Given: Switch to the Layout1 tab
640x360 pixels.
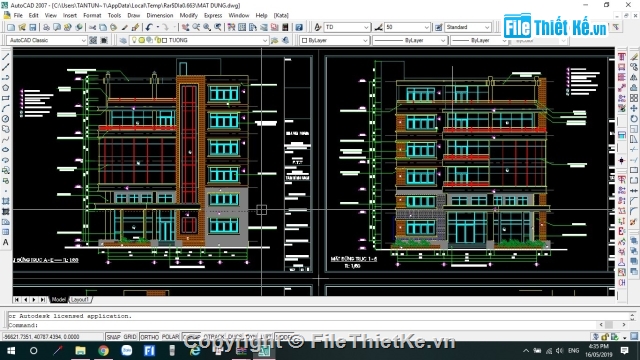Looking at the screenshot, I should pos(80,300).
